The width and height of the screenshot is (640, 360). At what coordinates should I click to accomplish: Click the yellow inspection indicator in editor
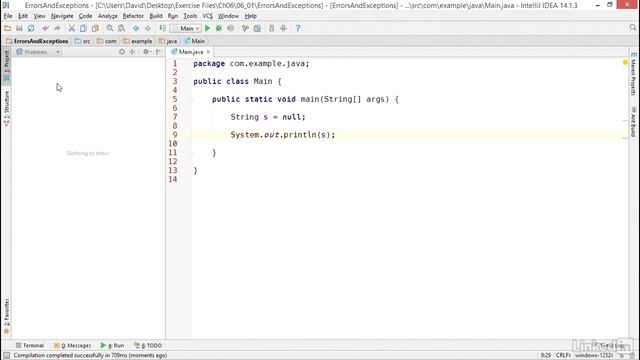coord(625,62)
